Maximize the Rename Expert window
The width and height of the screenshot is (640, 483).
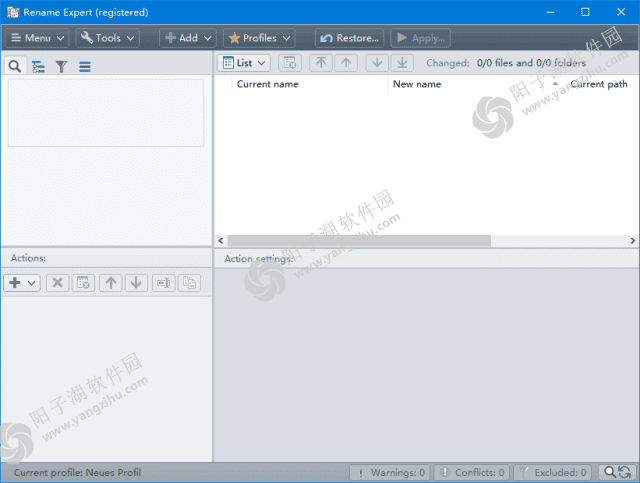[585, 12]
